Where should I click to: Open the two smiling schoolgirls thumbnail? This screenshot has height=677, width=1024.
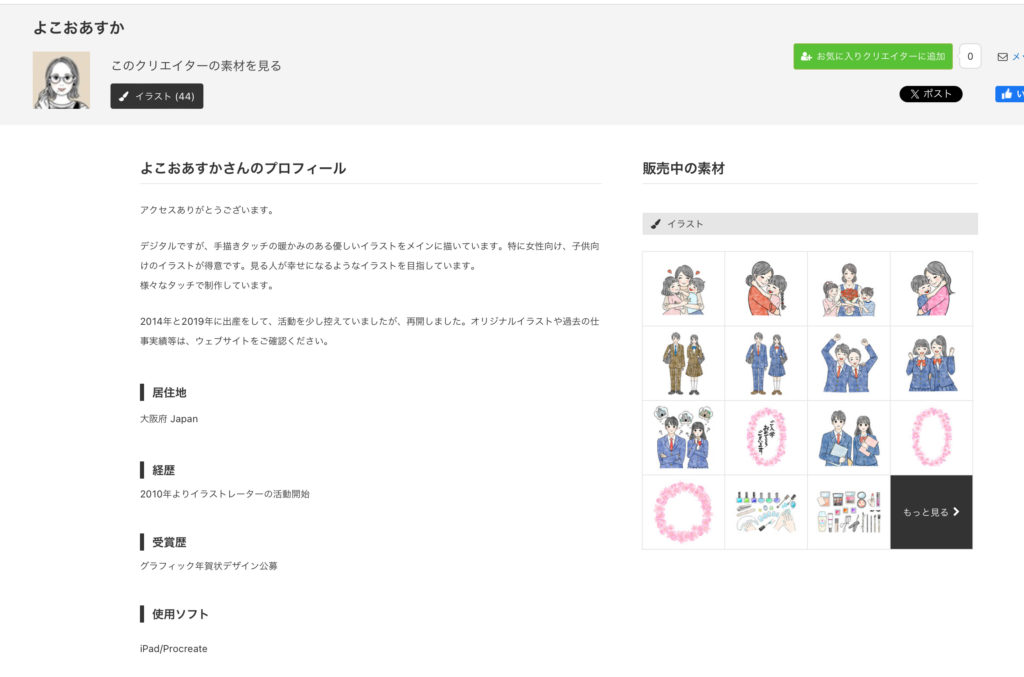click(x=931, y=363)
